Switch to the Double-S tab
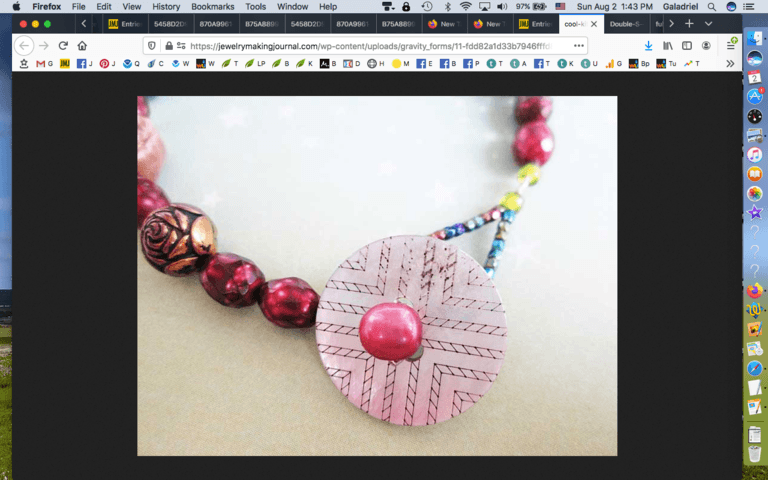 627,23
